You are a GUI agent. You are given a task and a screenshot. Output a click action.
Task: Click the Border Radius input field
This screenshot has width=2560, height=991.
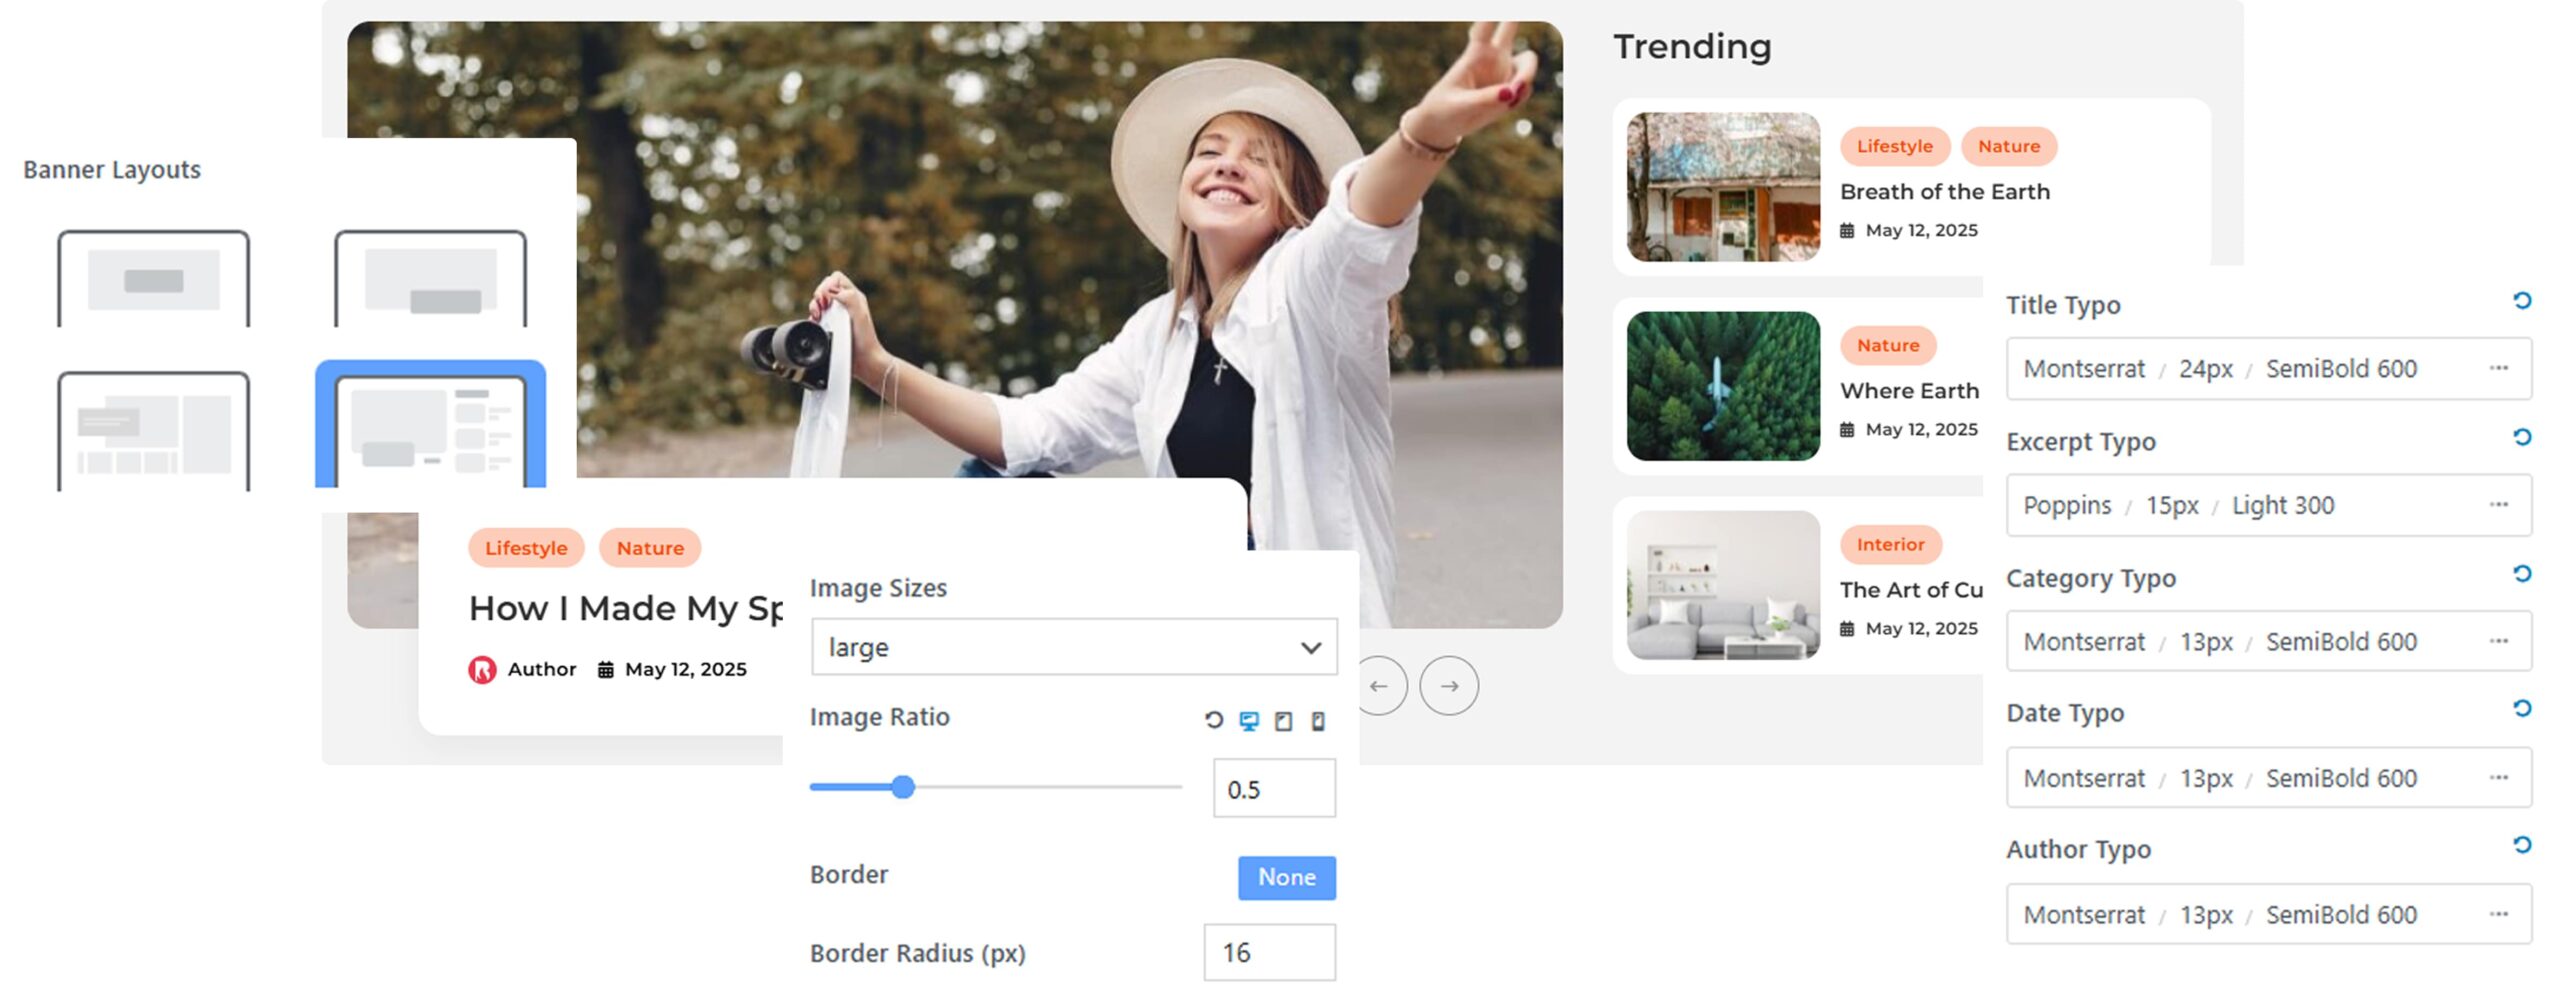click(x=1269, y=952)
